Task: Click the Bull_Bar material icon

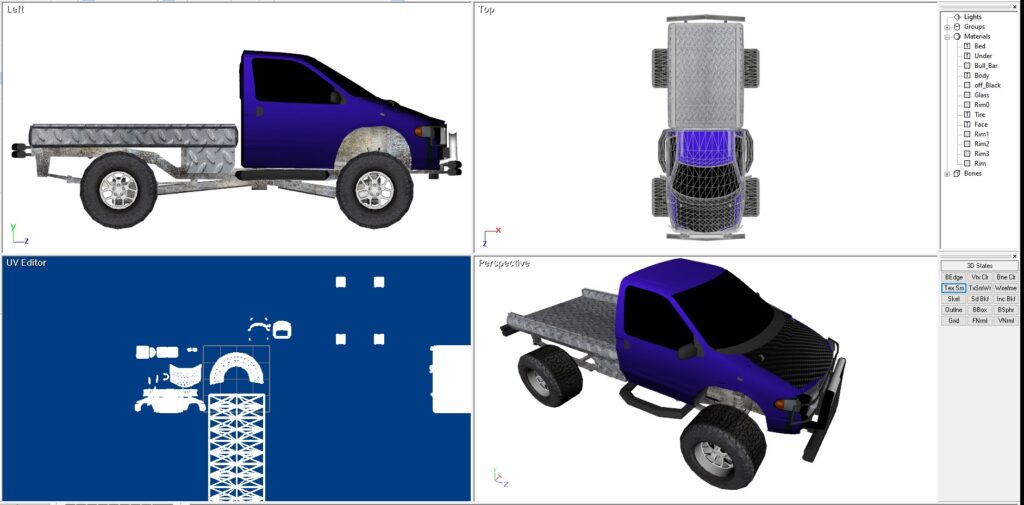Action: (x=967, y=66)
